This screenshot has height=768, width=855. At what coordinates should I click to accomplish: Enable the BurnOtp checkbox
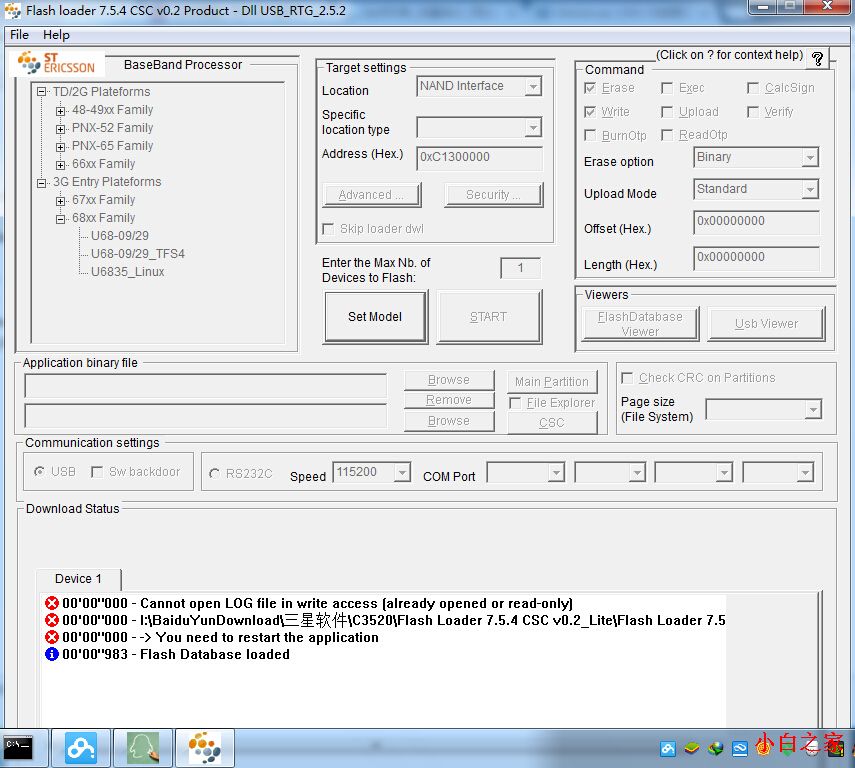click(589, 135)
